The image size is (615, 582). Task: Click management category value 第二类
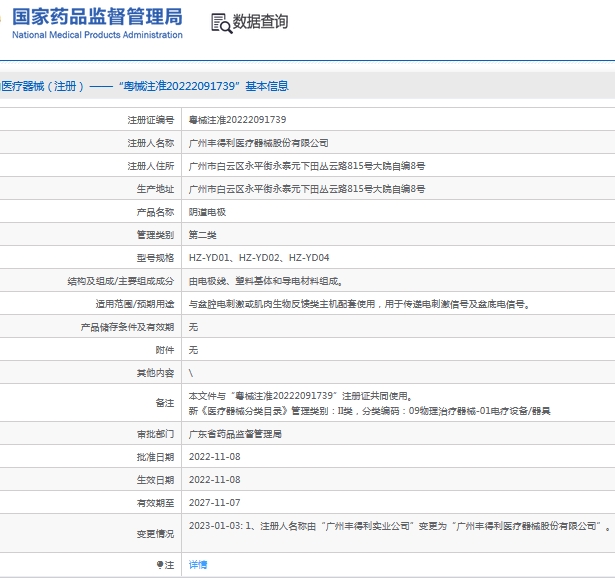pos(202,235)
